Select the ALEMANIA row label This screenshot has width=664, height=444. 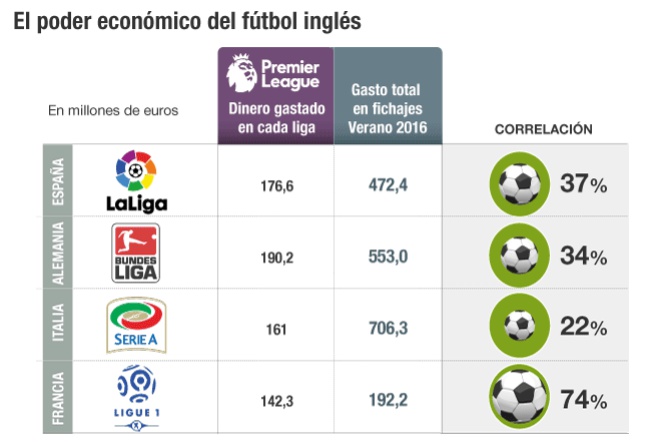click(58, 253)
